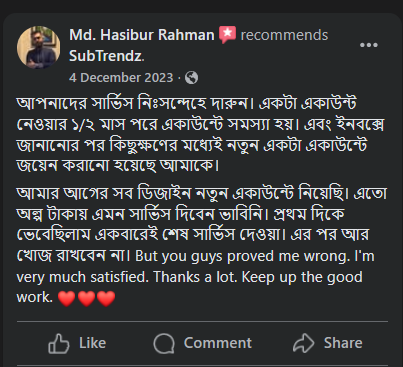403x367 pixels.
Task: Click the word recommends in header
Action: point(284,35)
